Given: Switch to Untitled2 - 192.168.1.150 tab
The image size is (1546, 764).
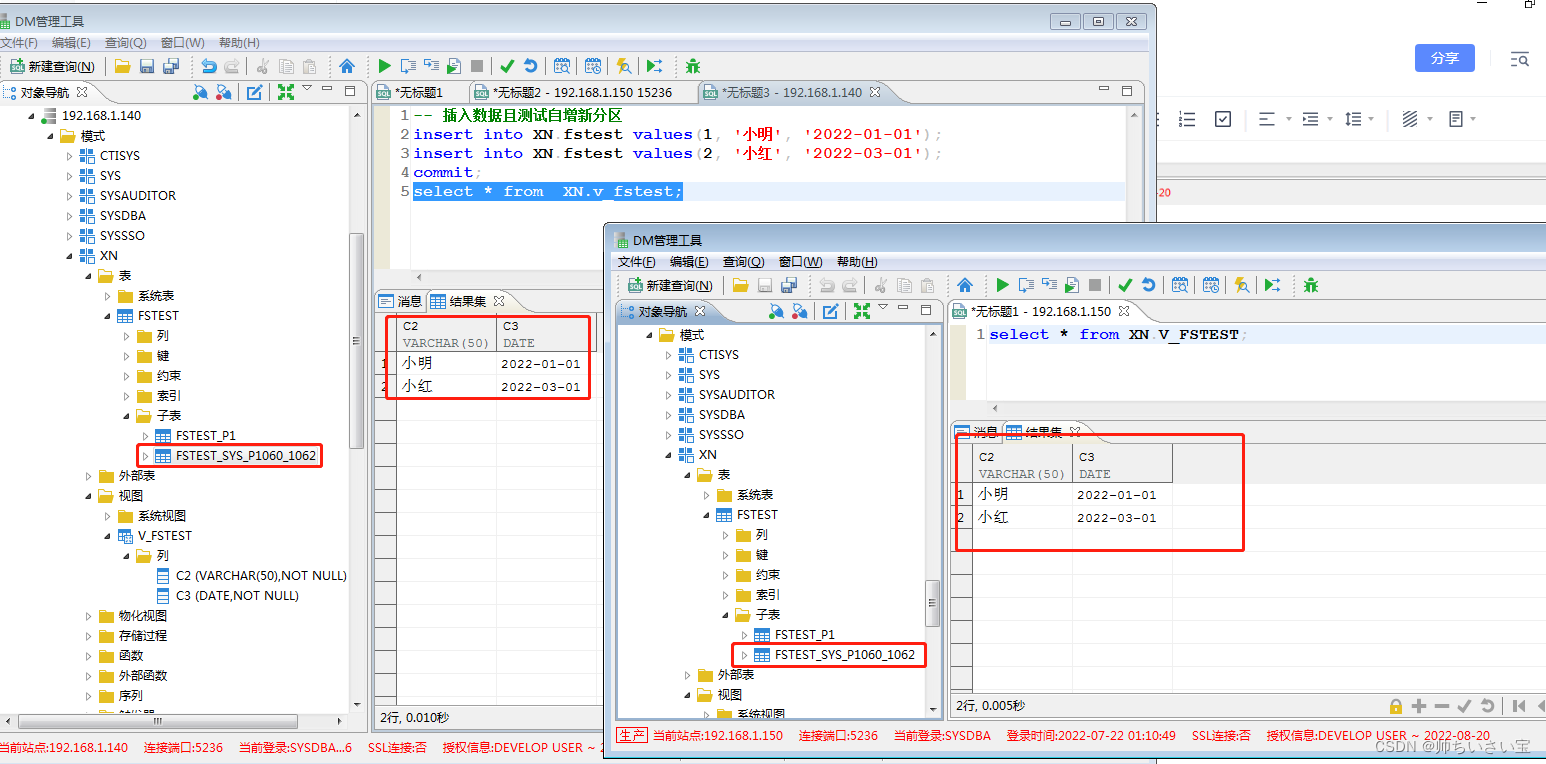Looking at the screenshot, I should 583,92.
